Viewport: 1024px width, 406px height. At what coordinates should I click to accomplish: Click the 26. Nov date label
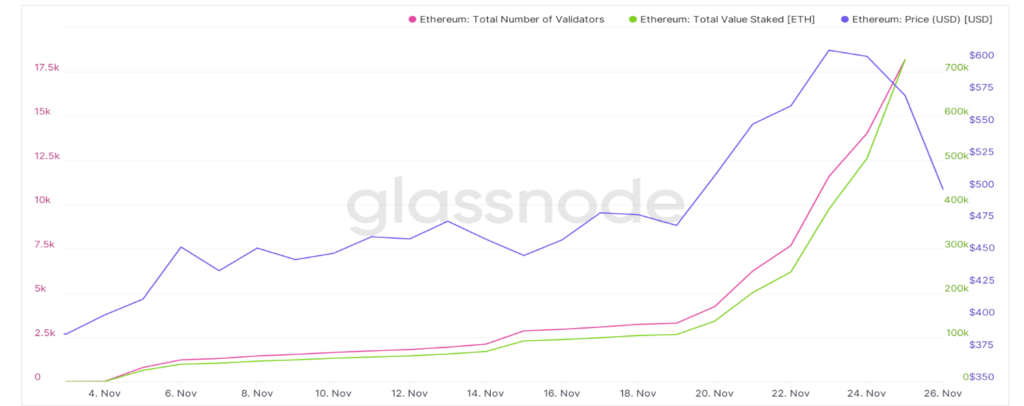coord(944,393)
